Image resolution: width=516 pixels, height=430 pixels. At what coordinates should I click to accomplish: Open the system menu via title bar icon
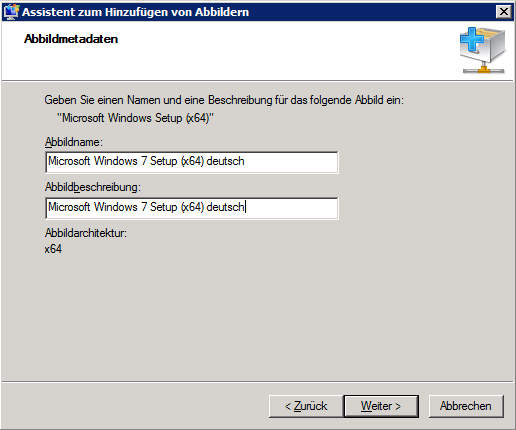(11, 12)
